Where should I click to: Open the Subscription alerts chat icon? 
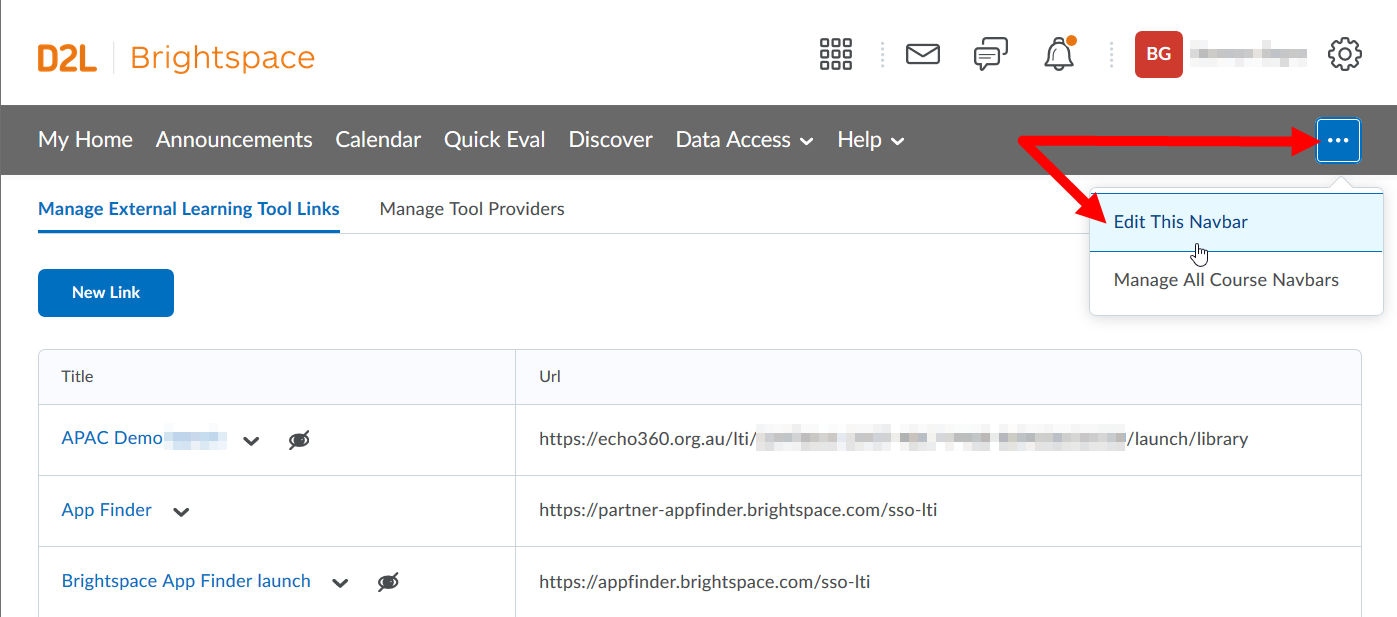click(x=990, y=54)
